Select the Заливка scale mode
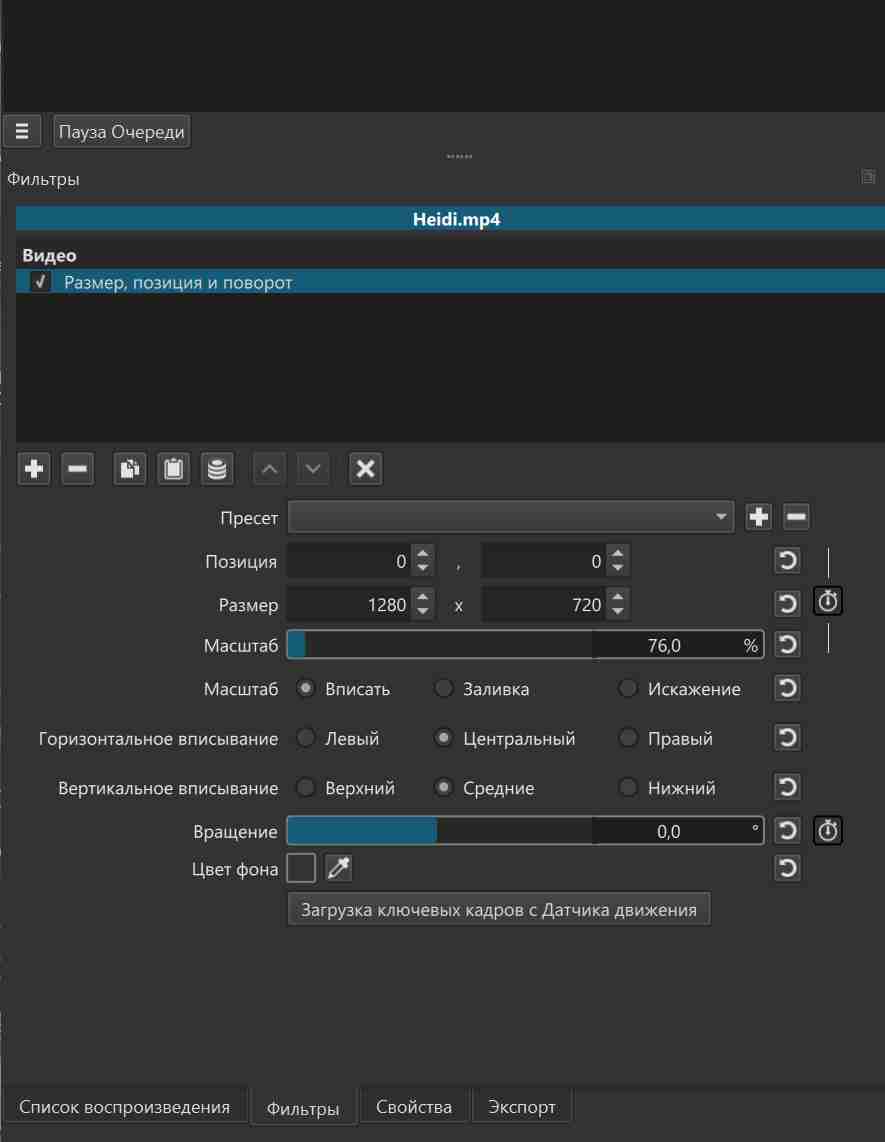Image resolution: width=885 pixels, height=1142 pixels. [x=444, y=689]
